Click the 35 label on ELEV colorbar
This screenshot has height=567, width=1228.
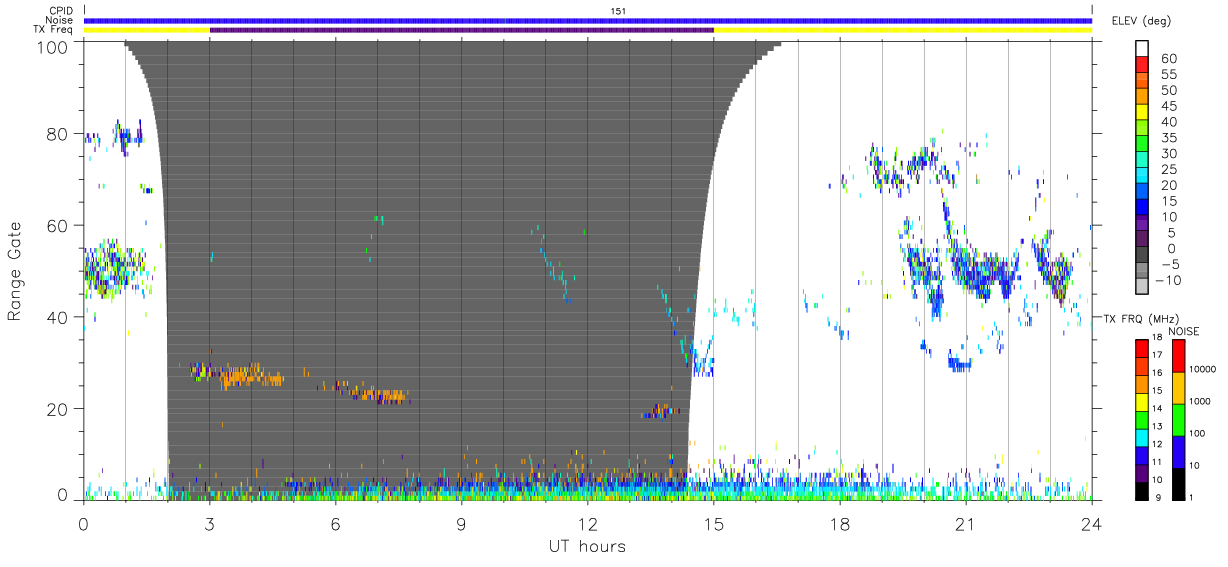click(1167, 138)
